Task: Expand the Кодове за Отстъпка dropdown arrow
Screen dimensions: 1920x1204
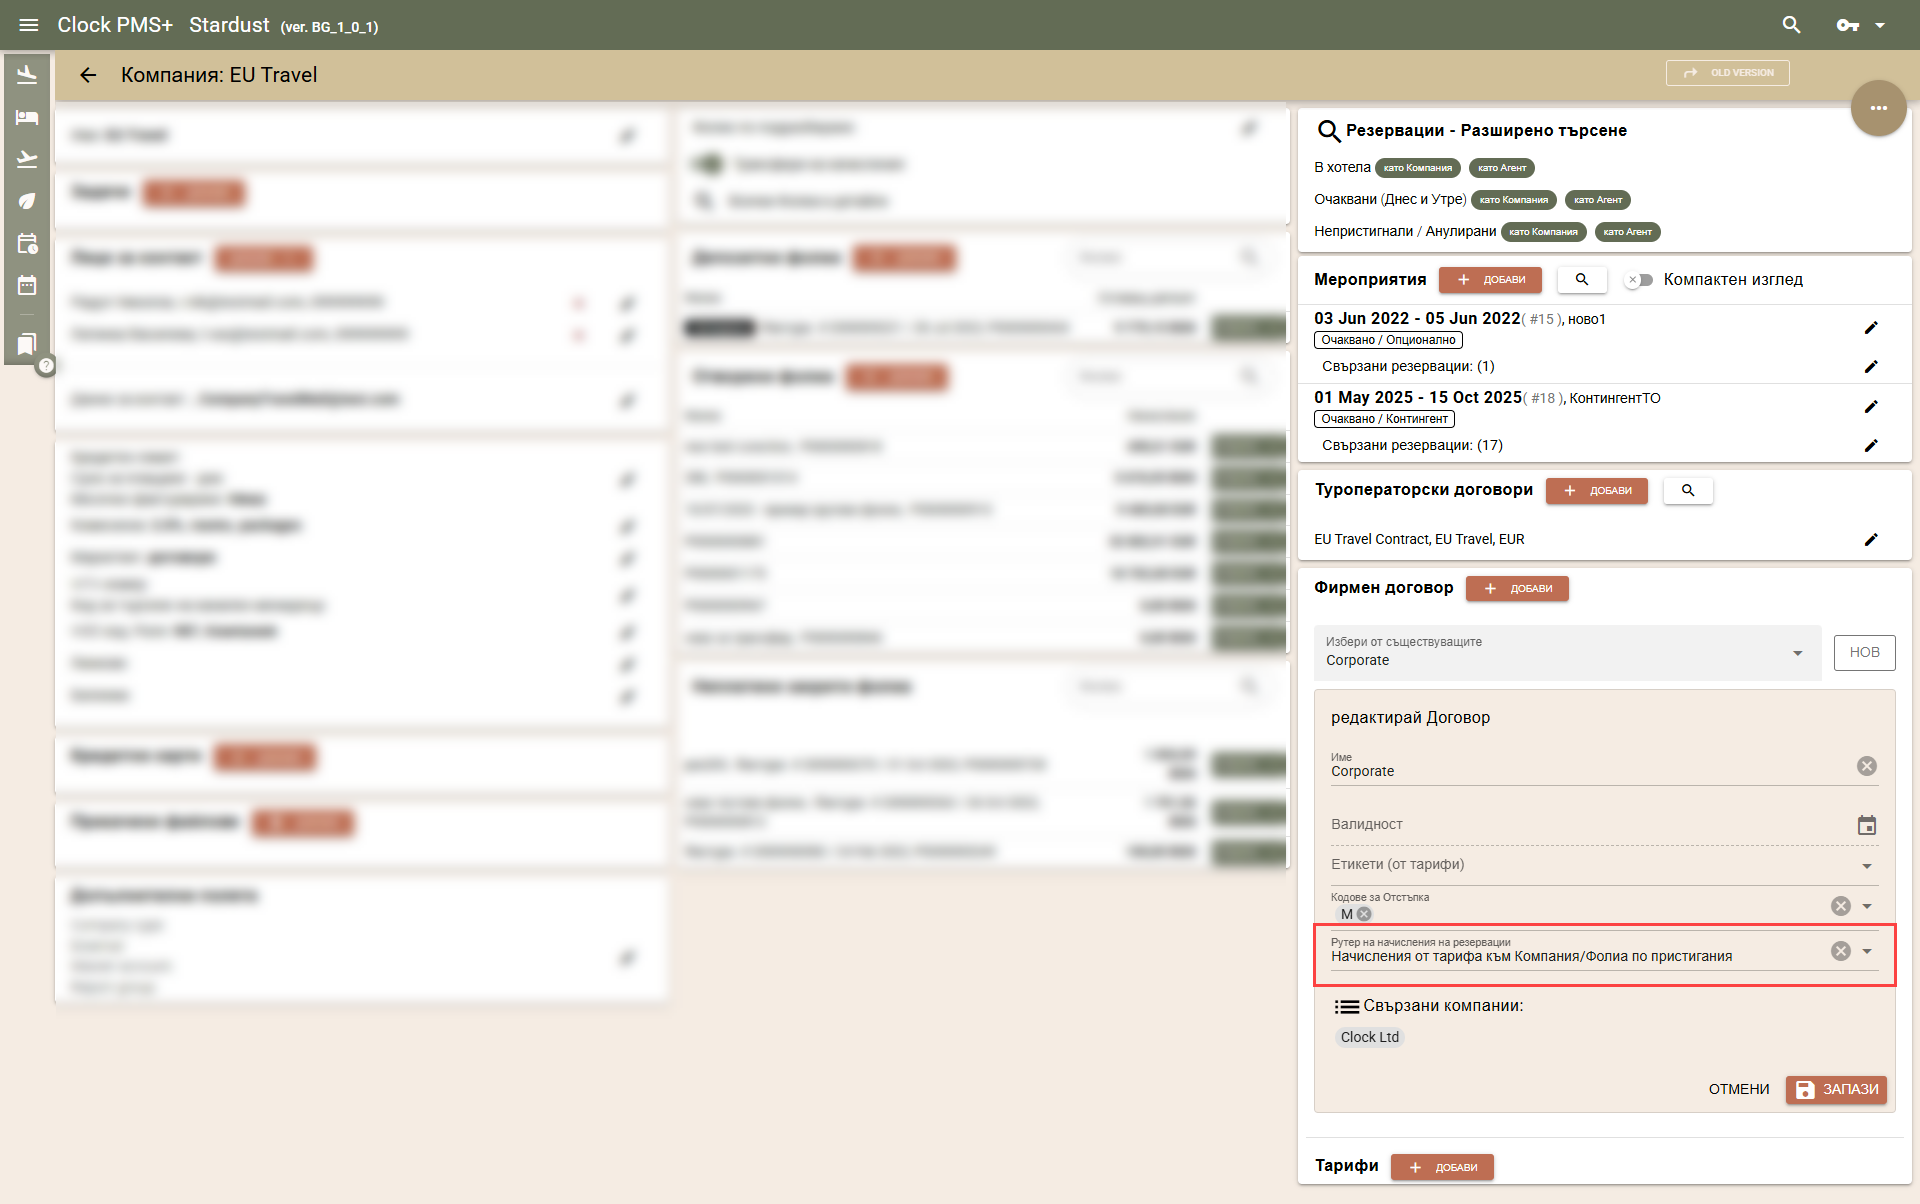Action: [x=1866, y=906]
